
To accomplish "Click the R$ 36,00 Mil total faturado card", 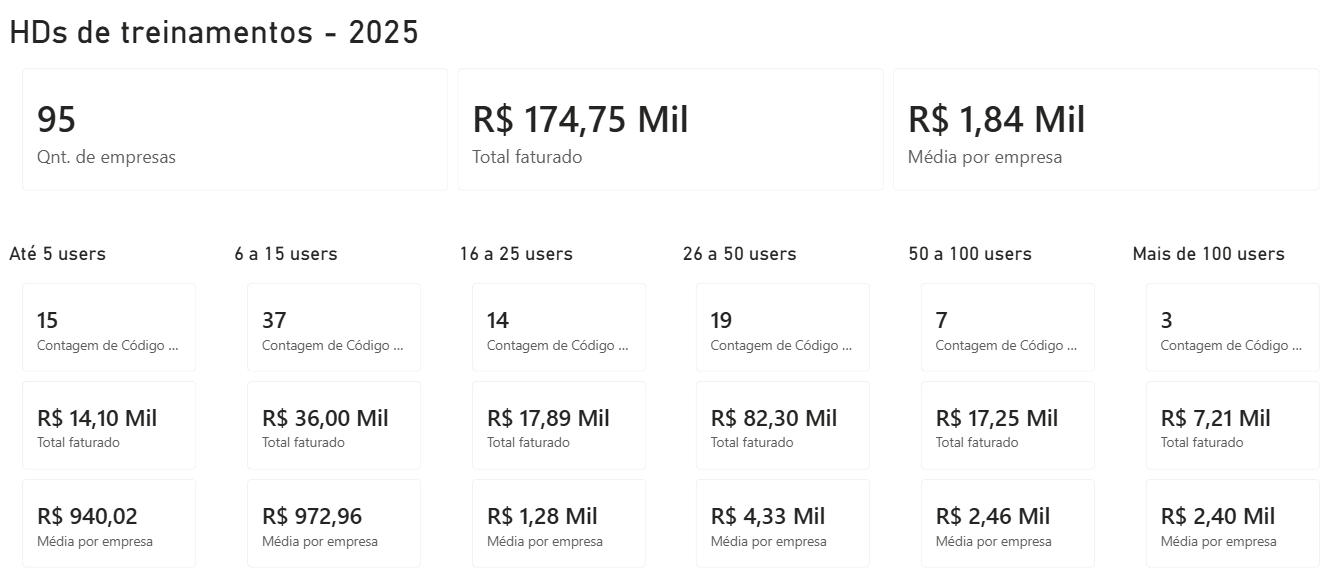I will [334, 425].
